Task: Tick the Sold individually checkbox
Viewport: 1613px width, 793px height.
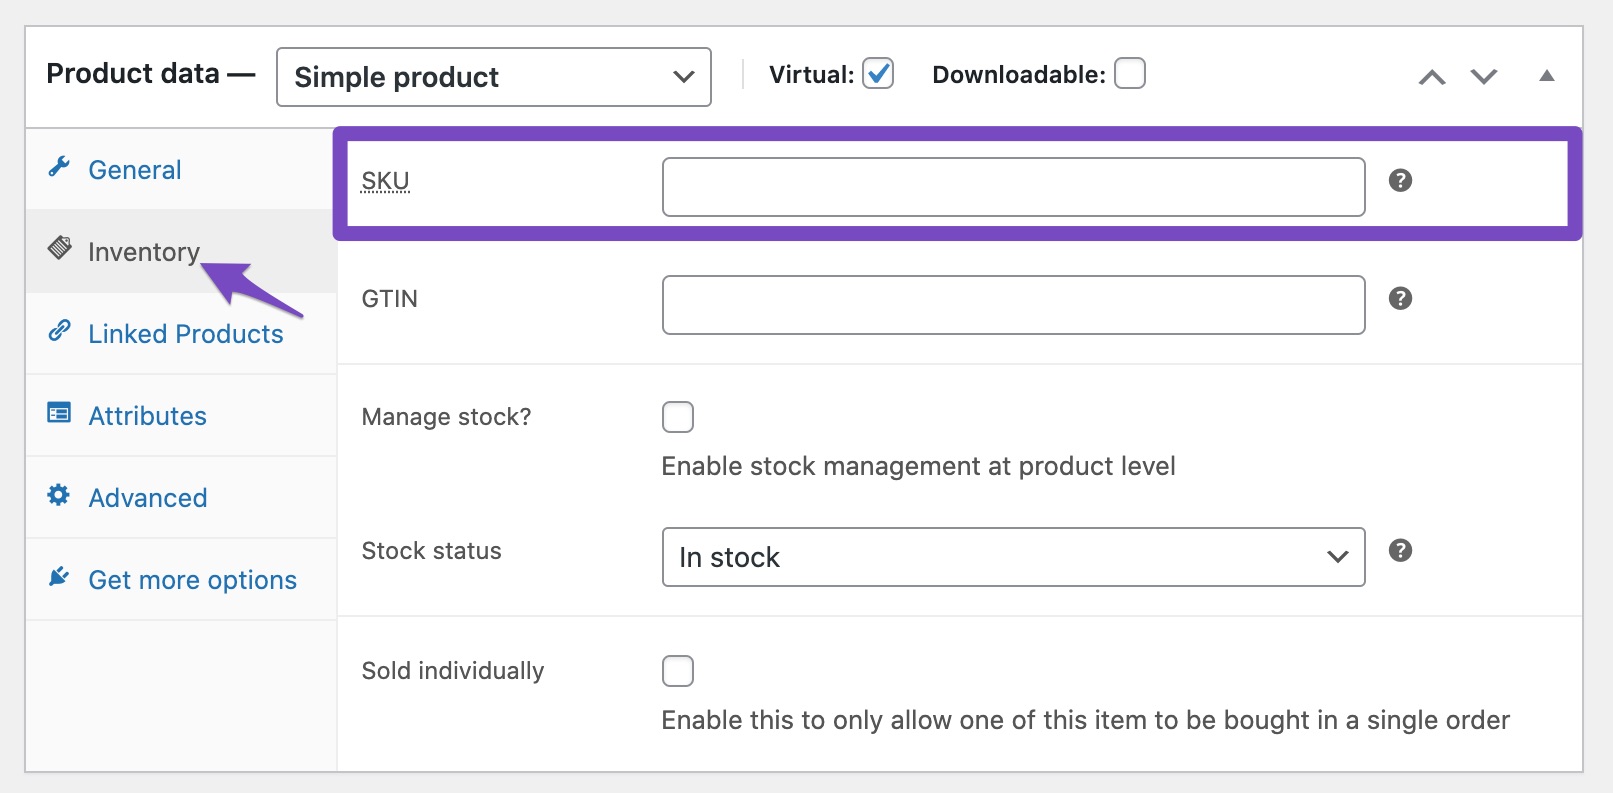Action: [x=678, y=671]
